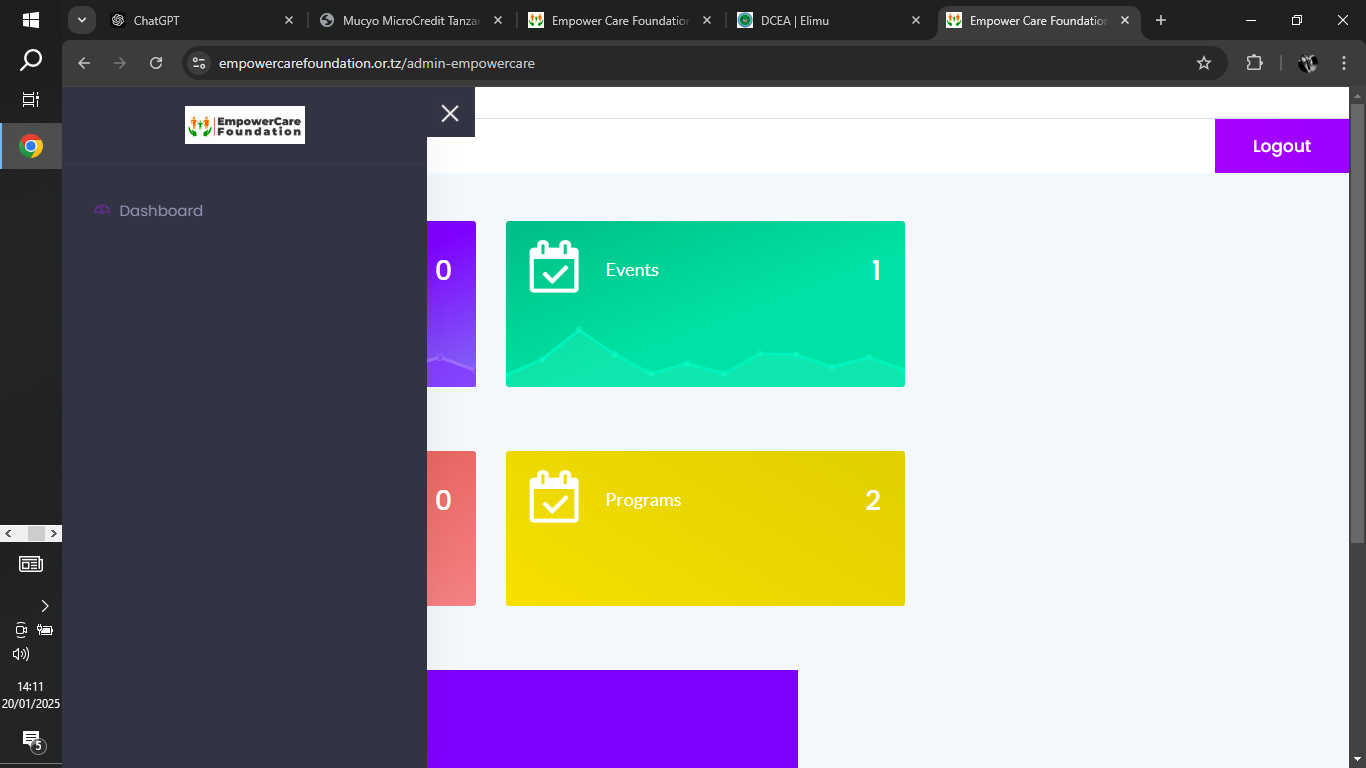Open Chrome's three-dot menu
This screenshot has width=1366, height=768.
tap(1344, 63)
